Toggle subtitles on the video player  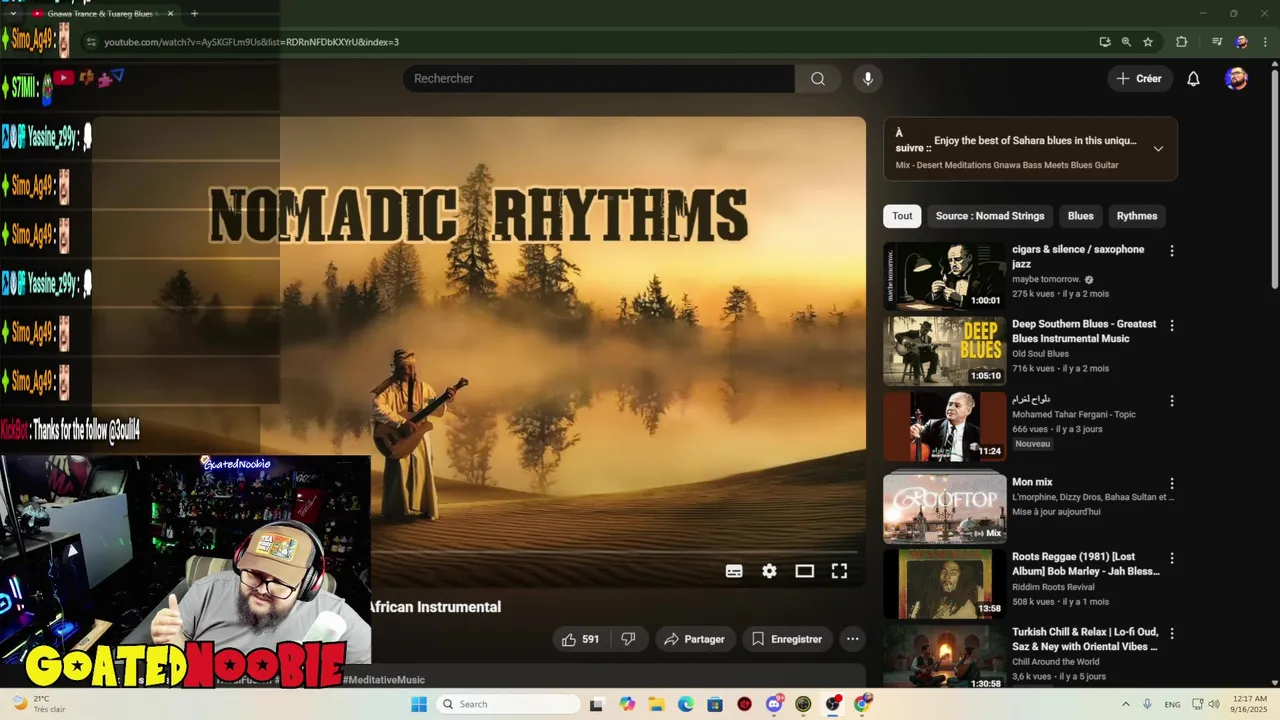(734, 571)
